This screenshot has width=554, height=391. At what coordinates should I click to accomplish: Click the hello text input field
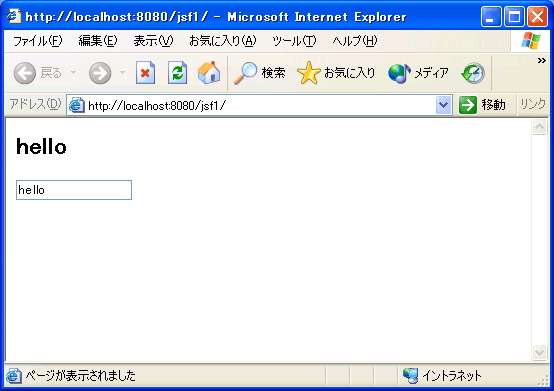[74, 190]
